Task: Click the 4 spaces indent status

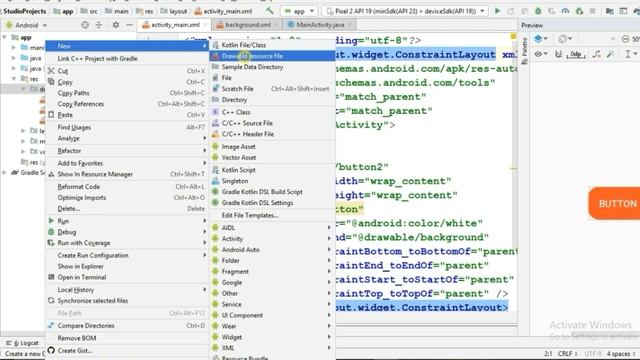Action: [620, 353]
